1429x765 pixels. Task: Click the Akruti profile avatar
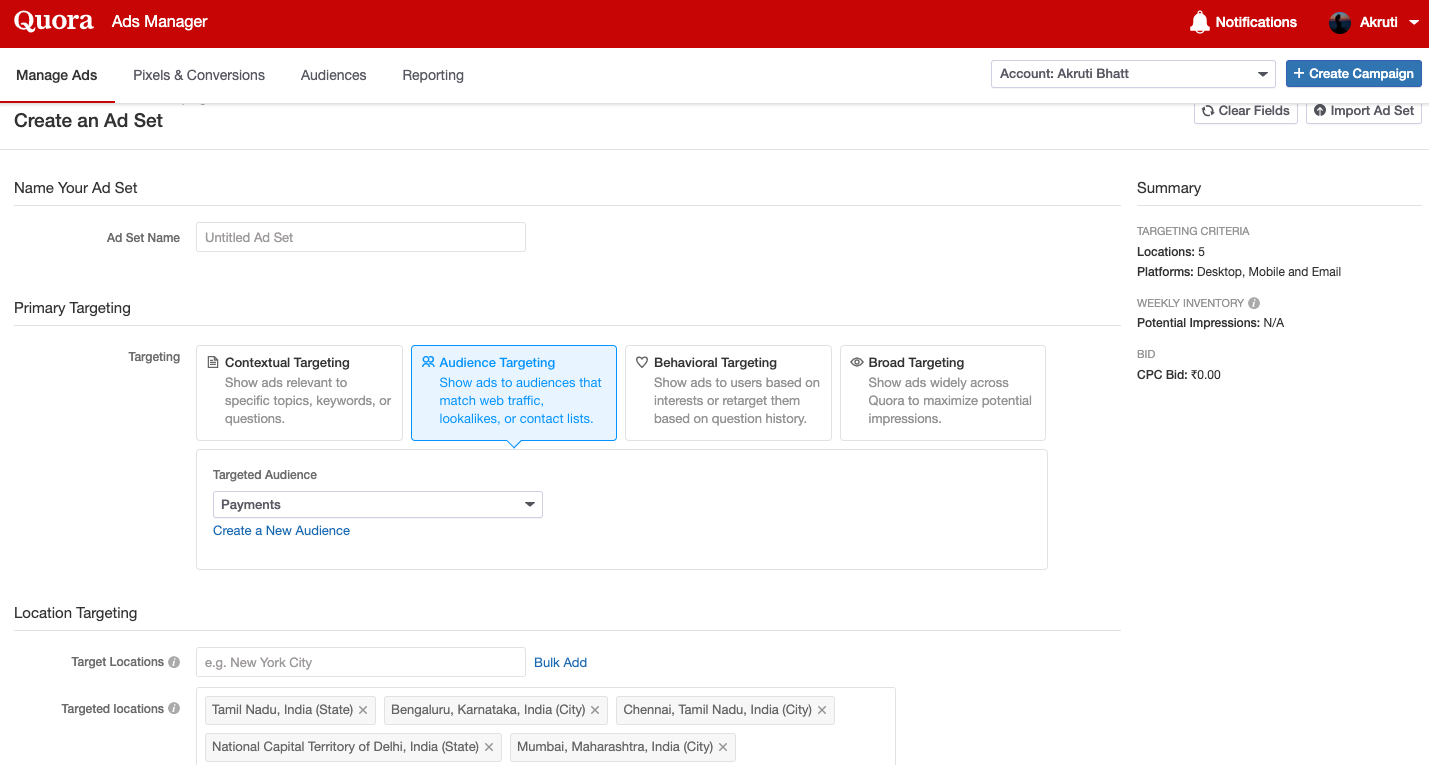click(x=1340, y=22)
